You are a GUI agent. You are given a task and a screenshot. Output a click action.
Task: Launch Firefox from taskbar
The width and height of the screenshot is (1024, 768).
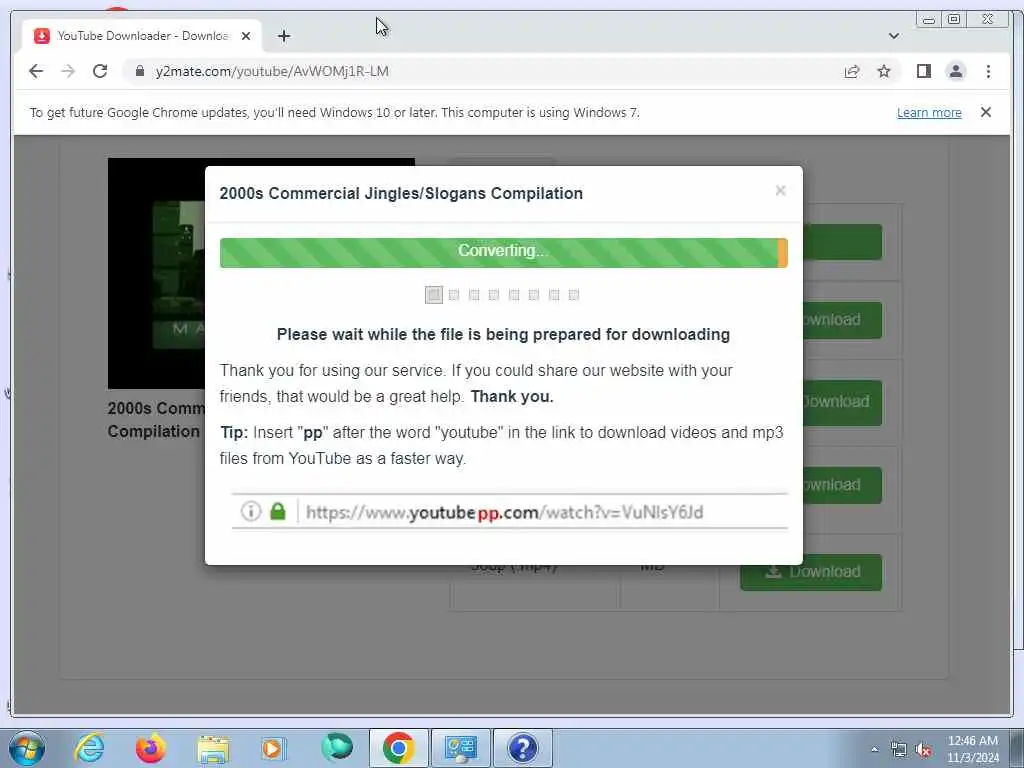150,748
